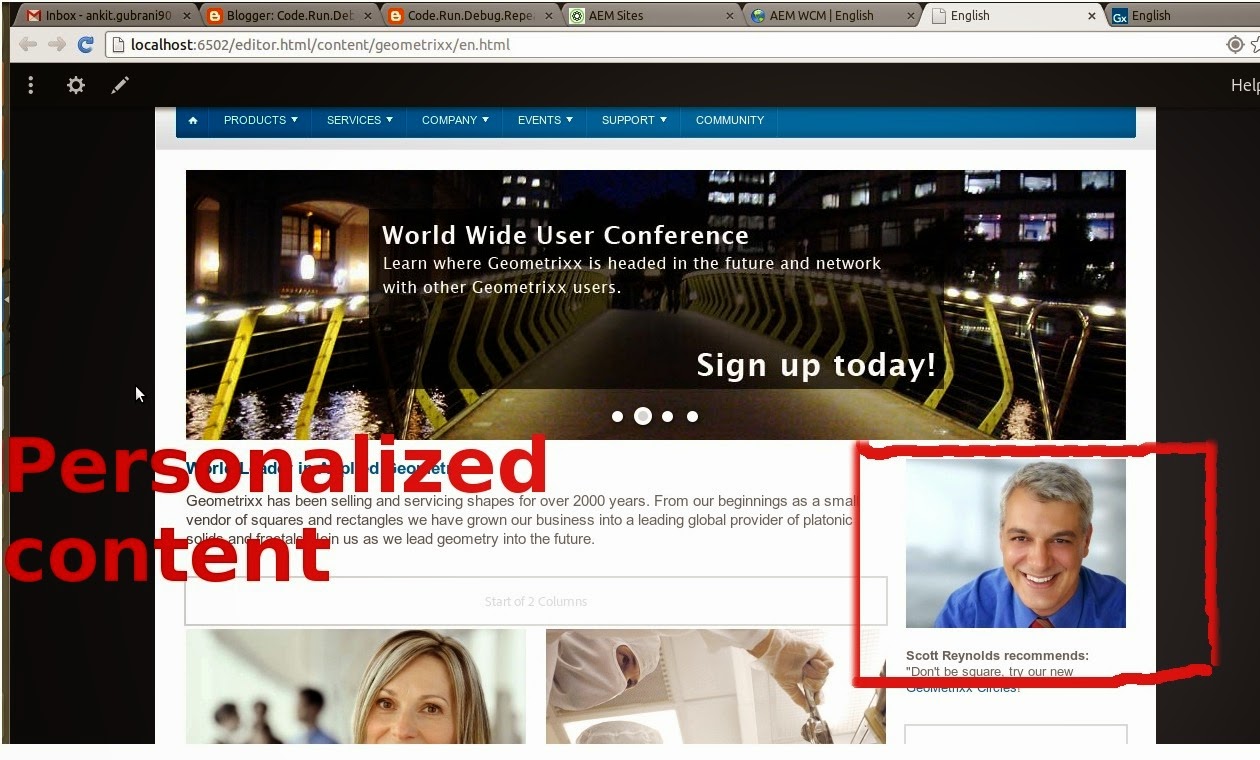
Task: Click the browser back arrow
Action: coord(28,44)
